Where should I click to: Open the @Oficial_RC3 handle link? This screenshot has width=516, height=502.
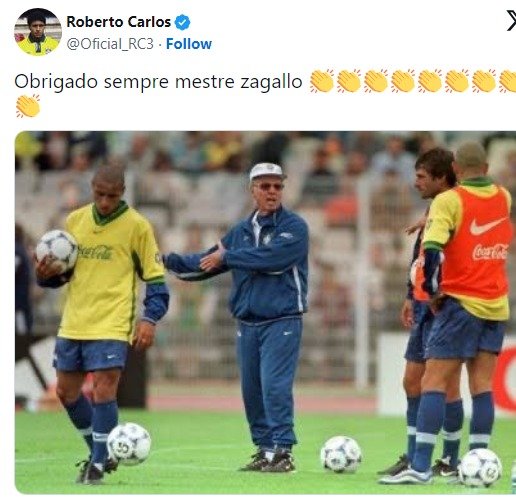point(110,44)
